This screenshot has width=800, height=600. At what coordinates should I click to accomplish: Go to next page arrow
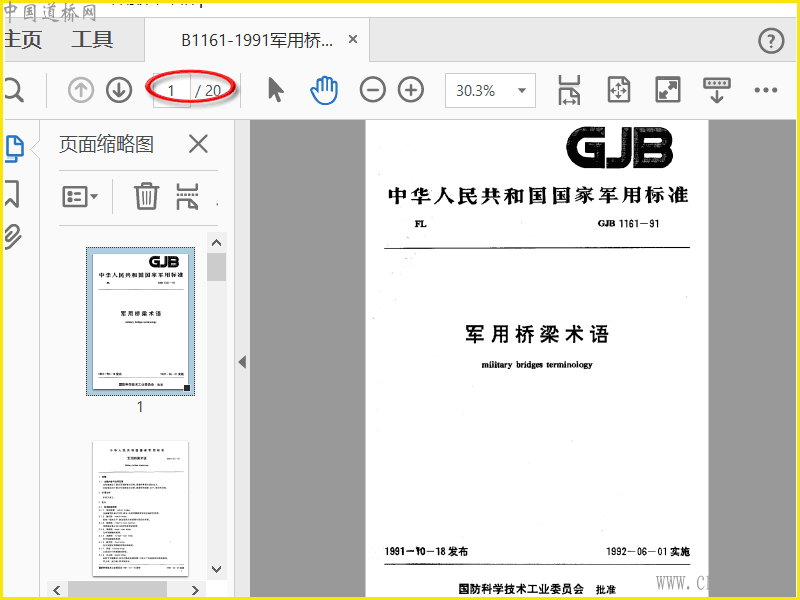click(119, 90)
